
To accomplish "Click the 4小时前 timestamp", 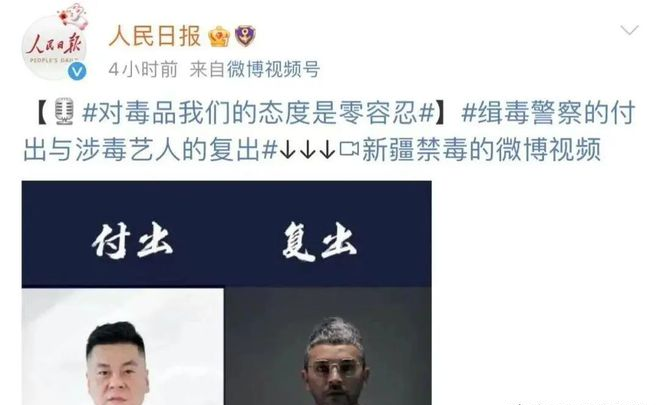I will (143, 69).
